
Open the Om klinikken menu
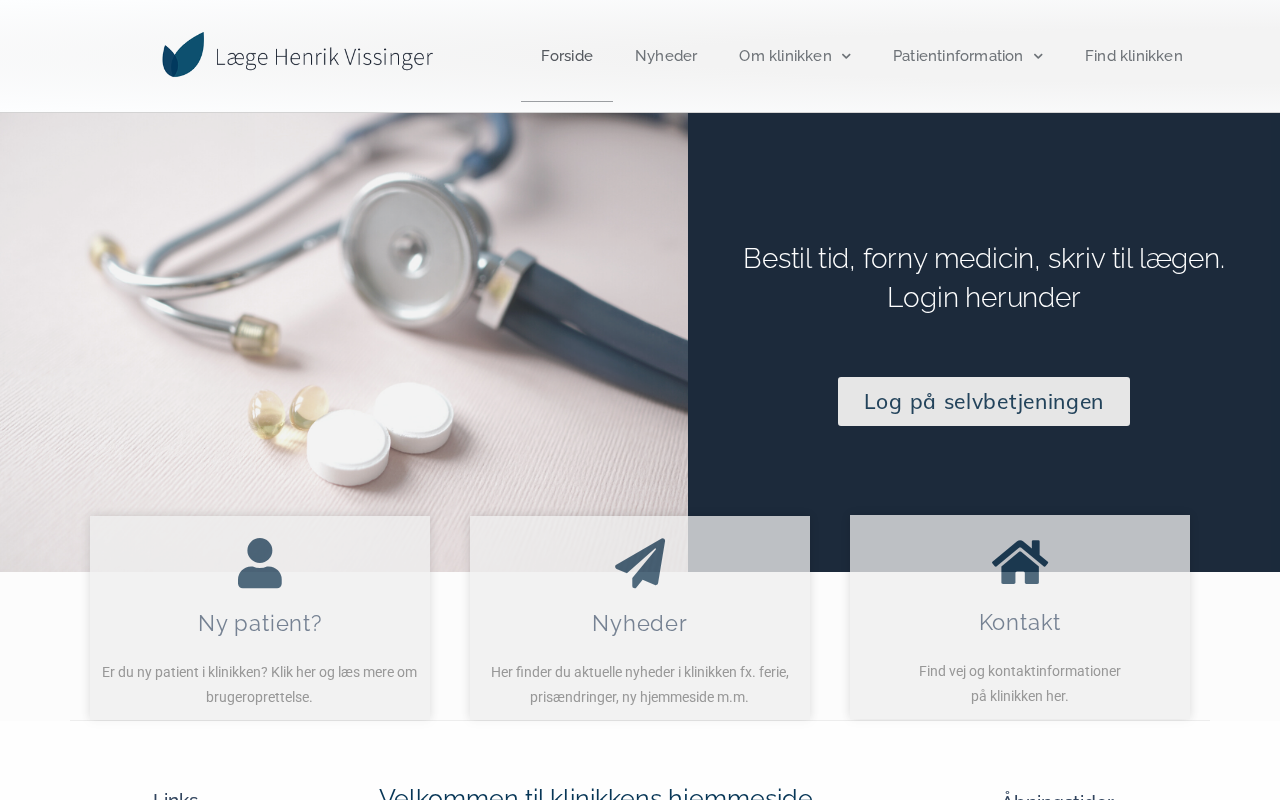785,56
